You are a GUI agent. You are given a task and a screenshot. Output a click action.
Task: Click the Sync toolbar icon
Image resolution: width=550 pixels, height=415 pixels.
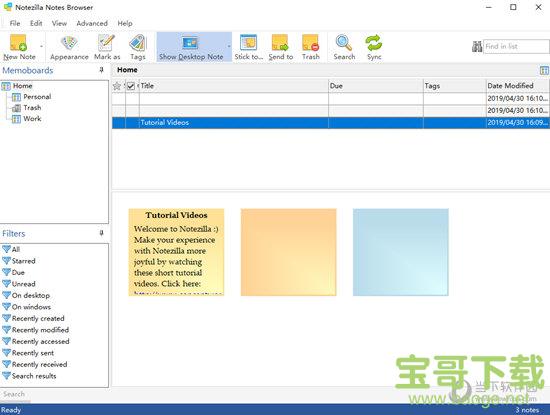(x=374, y=47)
